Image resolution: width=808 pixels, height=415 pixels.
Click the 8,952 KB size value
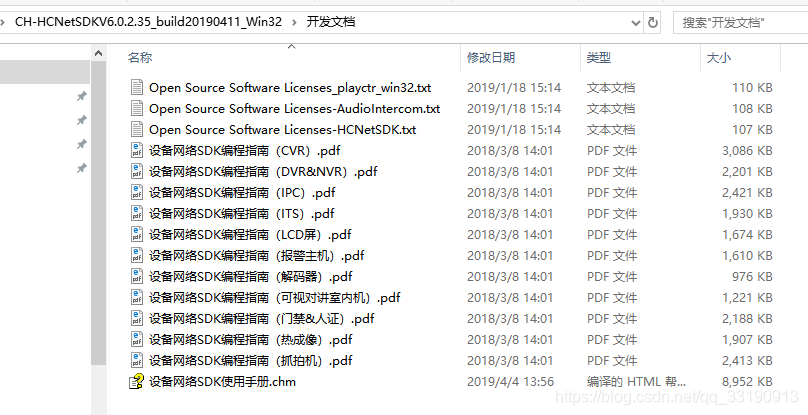coord(747,381)
